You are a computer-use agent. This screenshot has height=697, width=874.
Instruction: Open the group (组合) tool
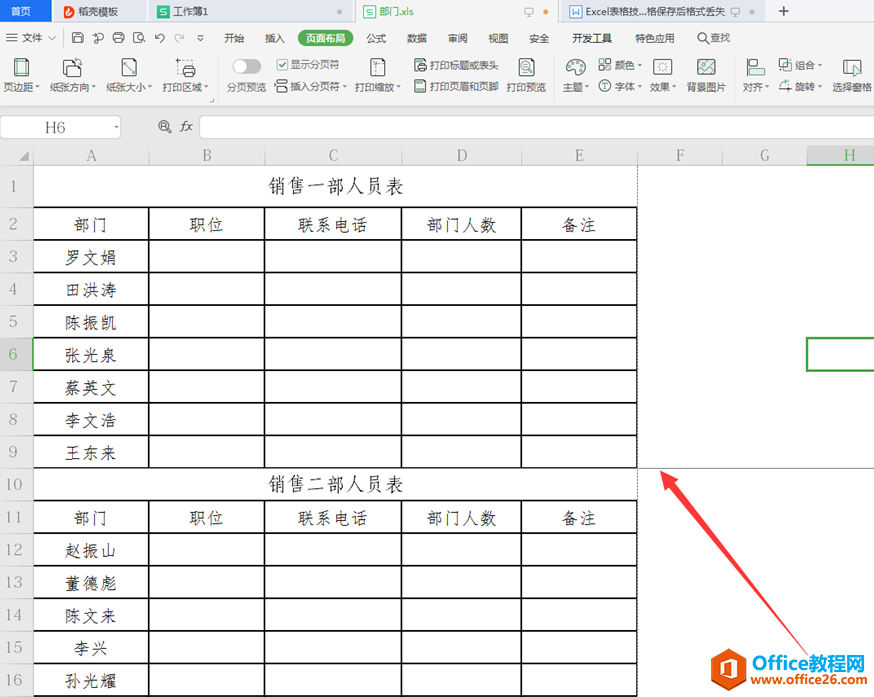(x=800, y=65)
